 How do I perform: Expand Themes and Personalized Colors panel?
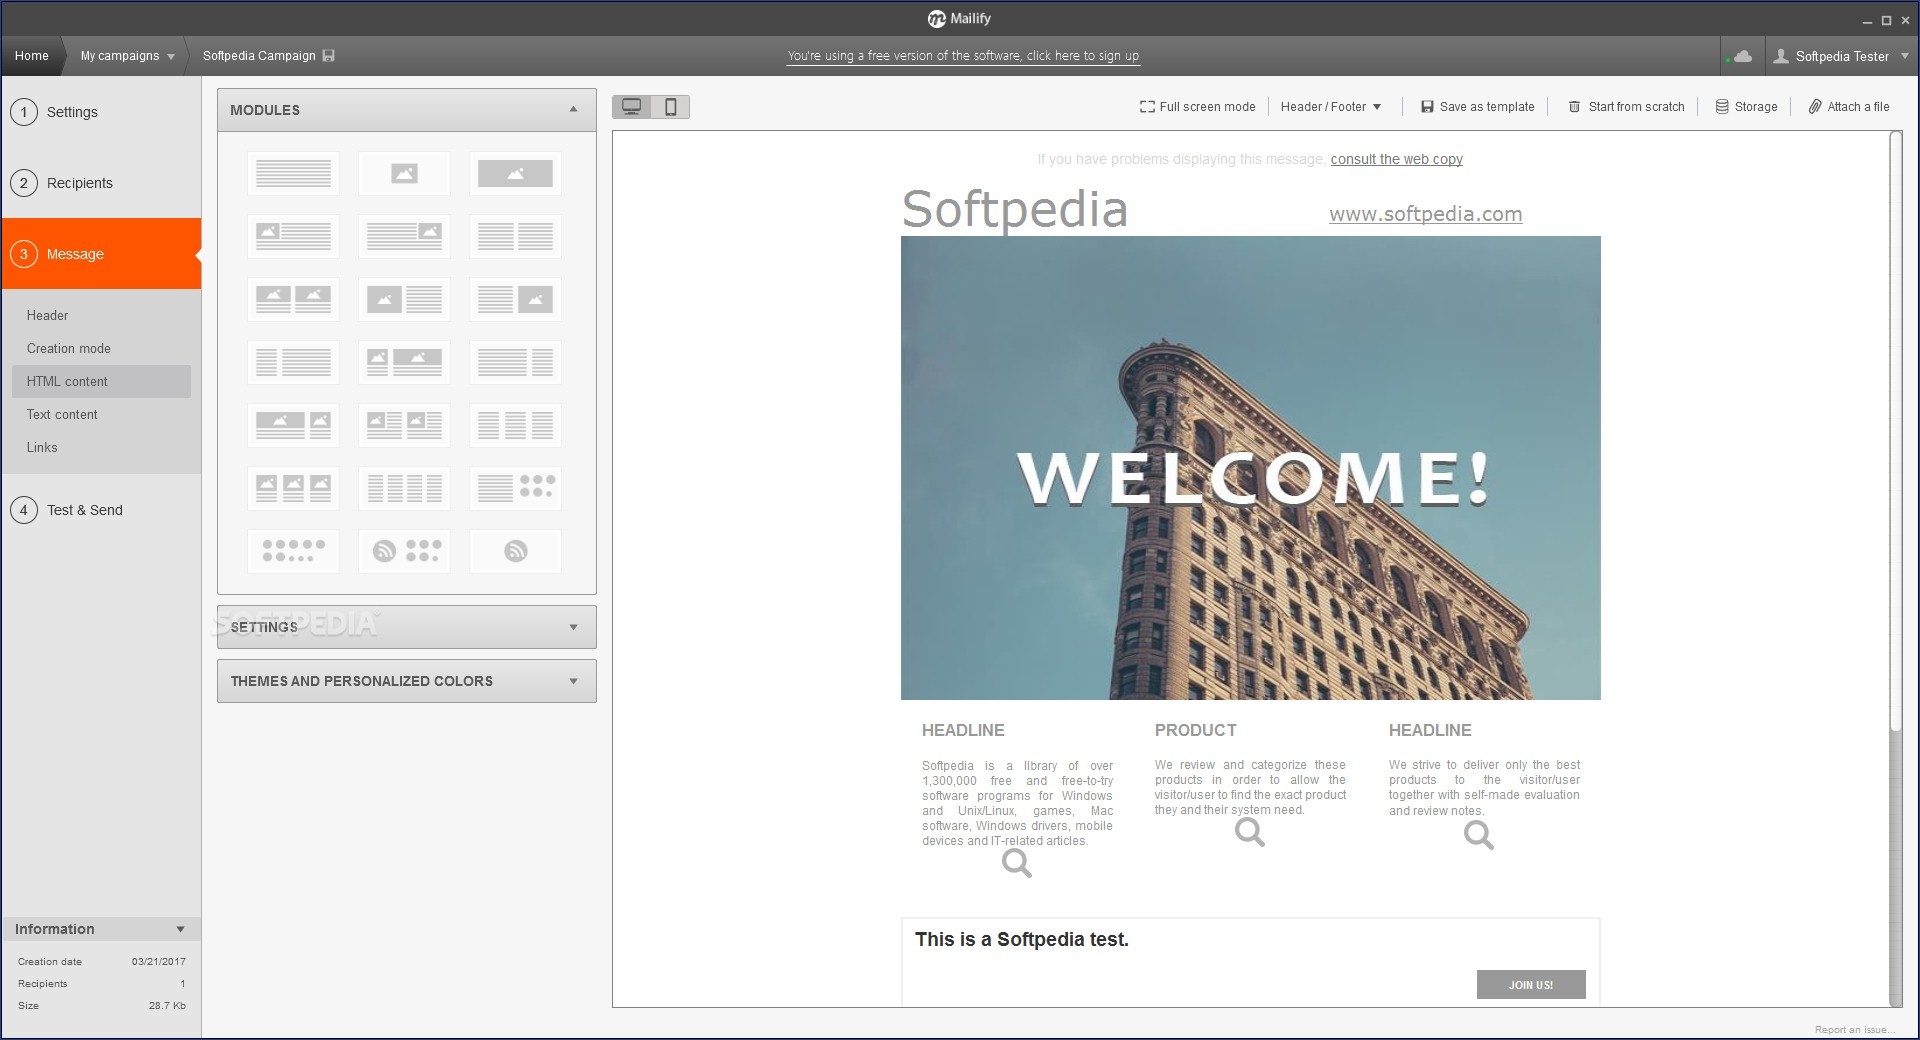tap(406, 681)
